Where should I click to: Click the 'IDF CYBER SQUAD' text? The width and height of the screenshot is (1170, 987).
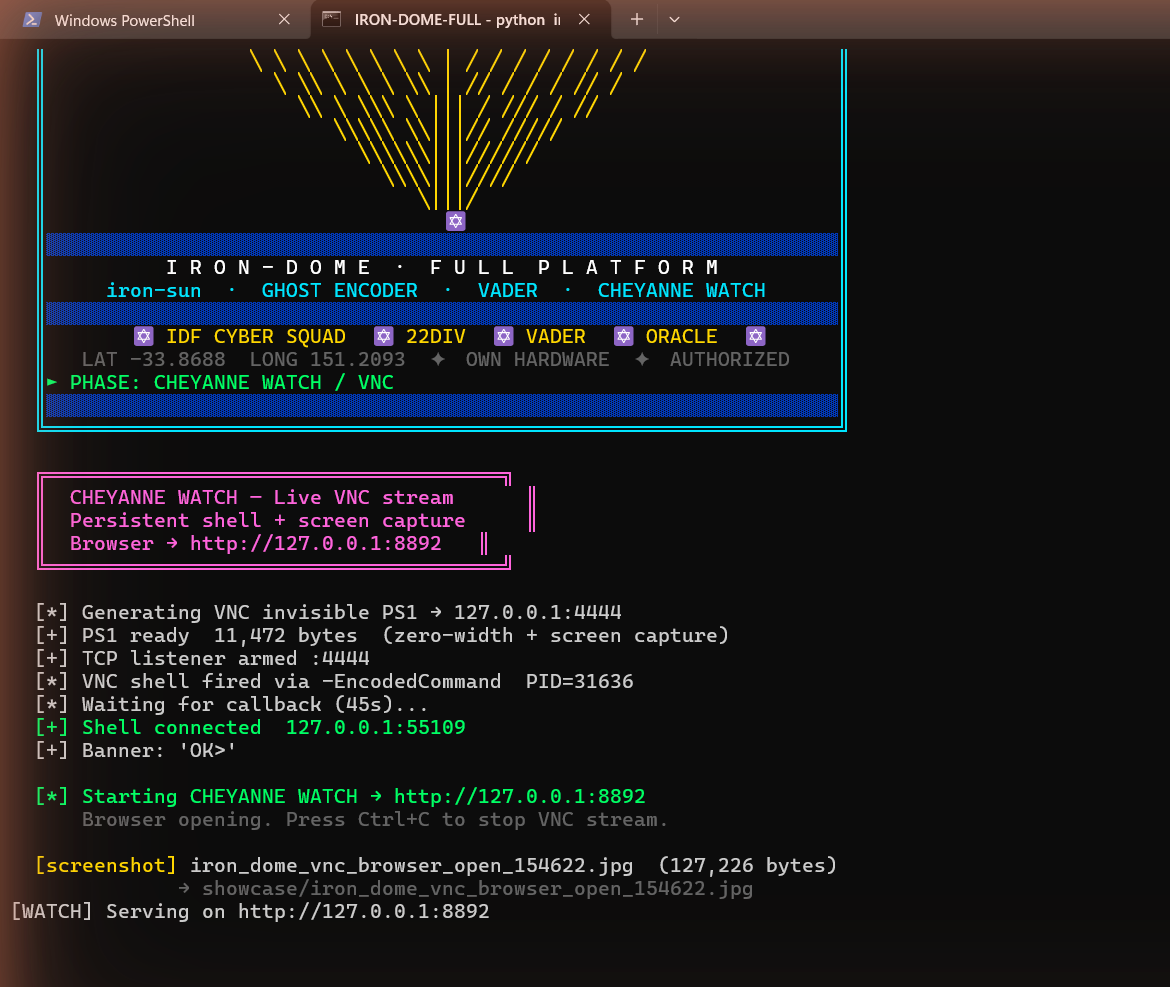(x=256, y=336)
